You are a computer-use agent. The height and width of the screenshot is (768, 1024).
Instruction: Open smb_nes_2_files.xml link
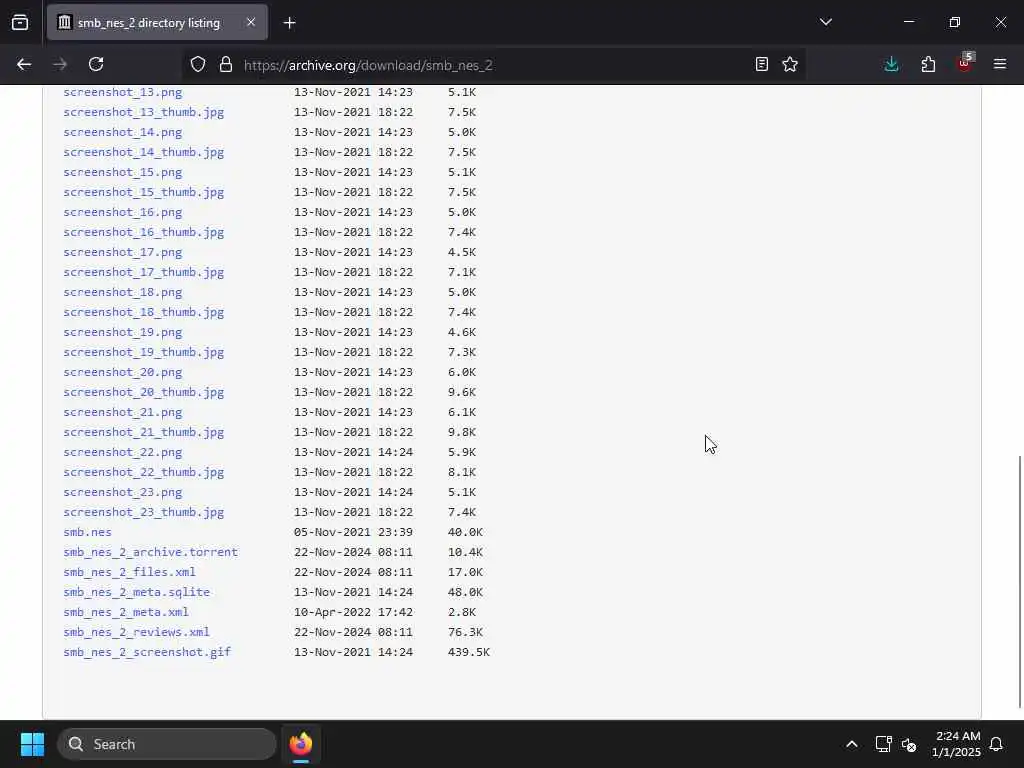(x=129, y=571)
